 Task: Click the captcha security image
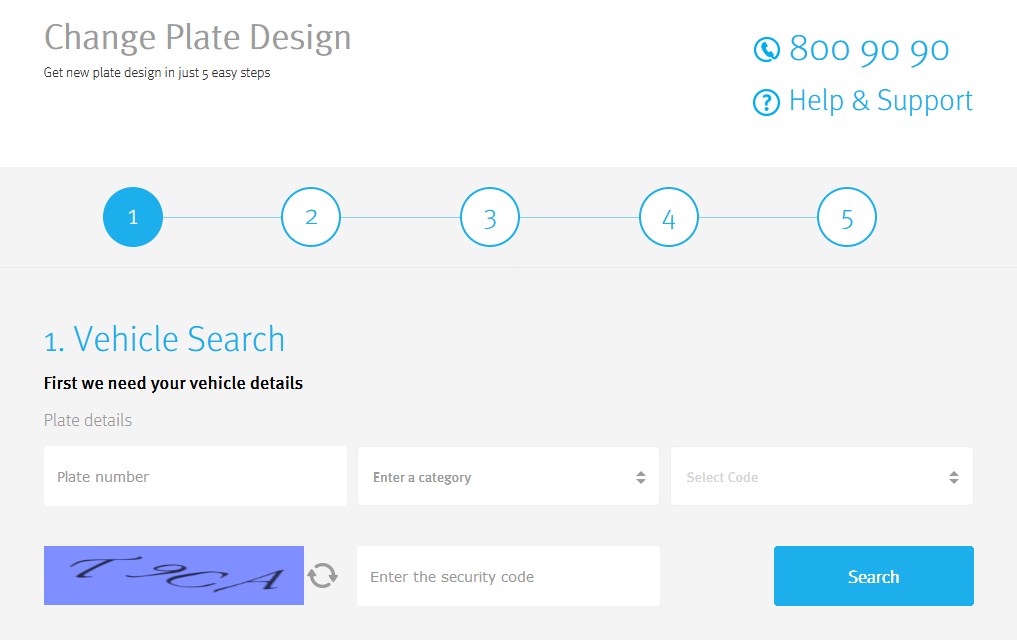point(174,576)
